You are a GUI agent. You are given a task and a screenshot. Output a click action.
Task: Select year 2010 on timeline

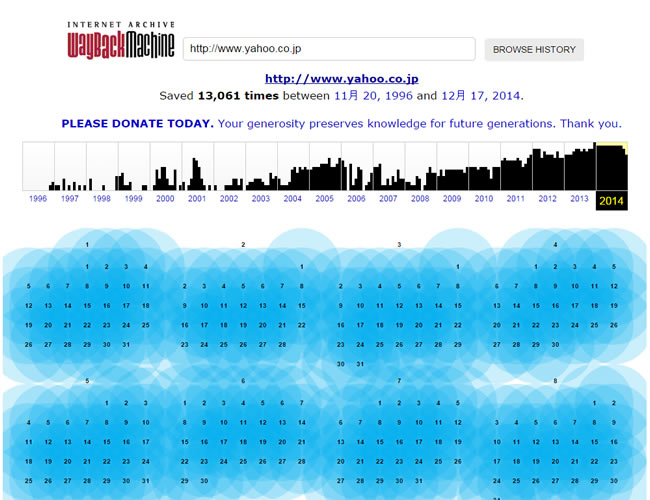484,199
